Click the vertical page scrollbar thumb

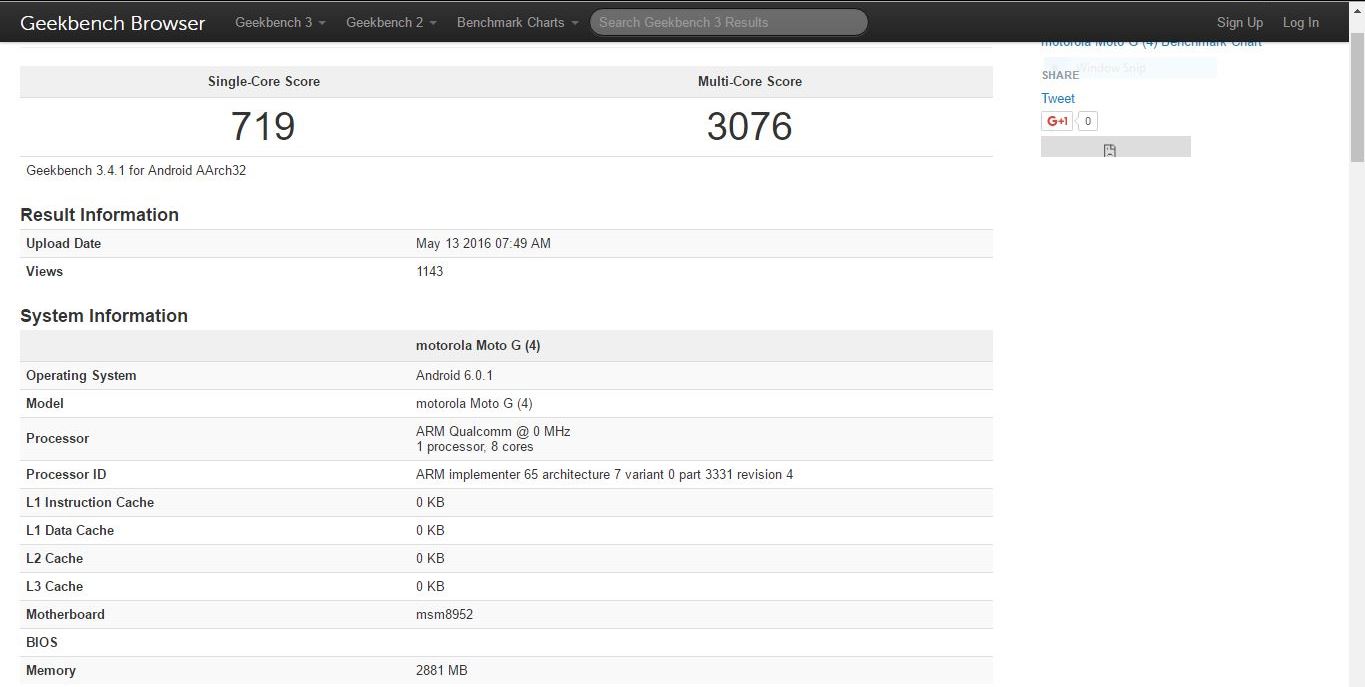click(1356, 95)
